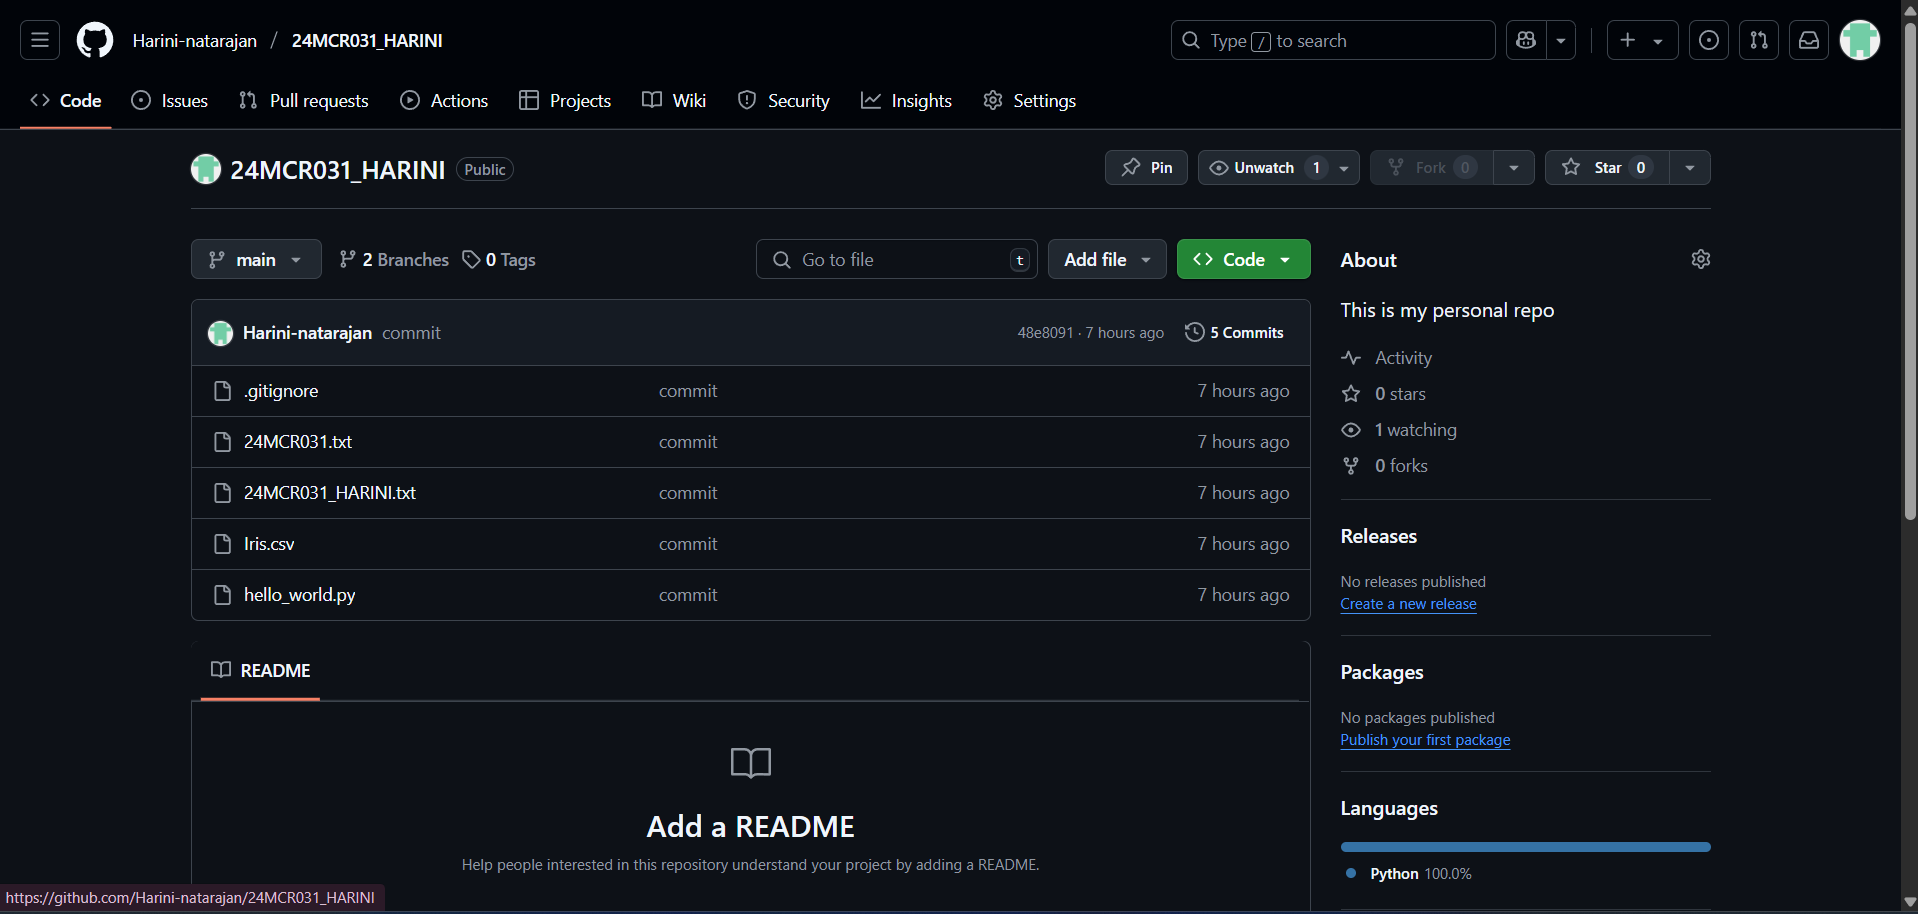The image size is (1918, 914).
Task: Star this repository
Action: coord(1607,168)
